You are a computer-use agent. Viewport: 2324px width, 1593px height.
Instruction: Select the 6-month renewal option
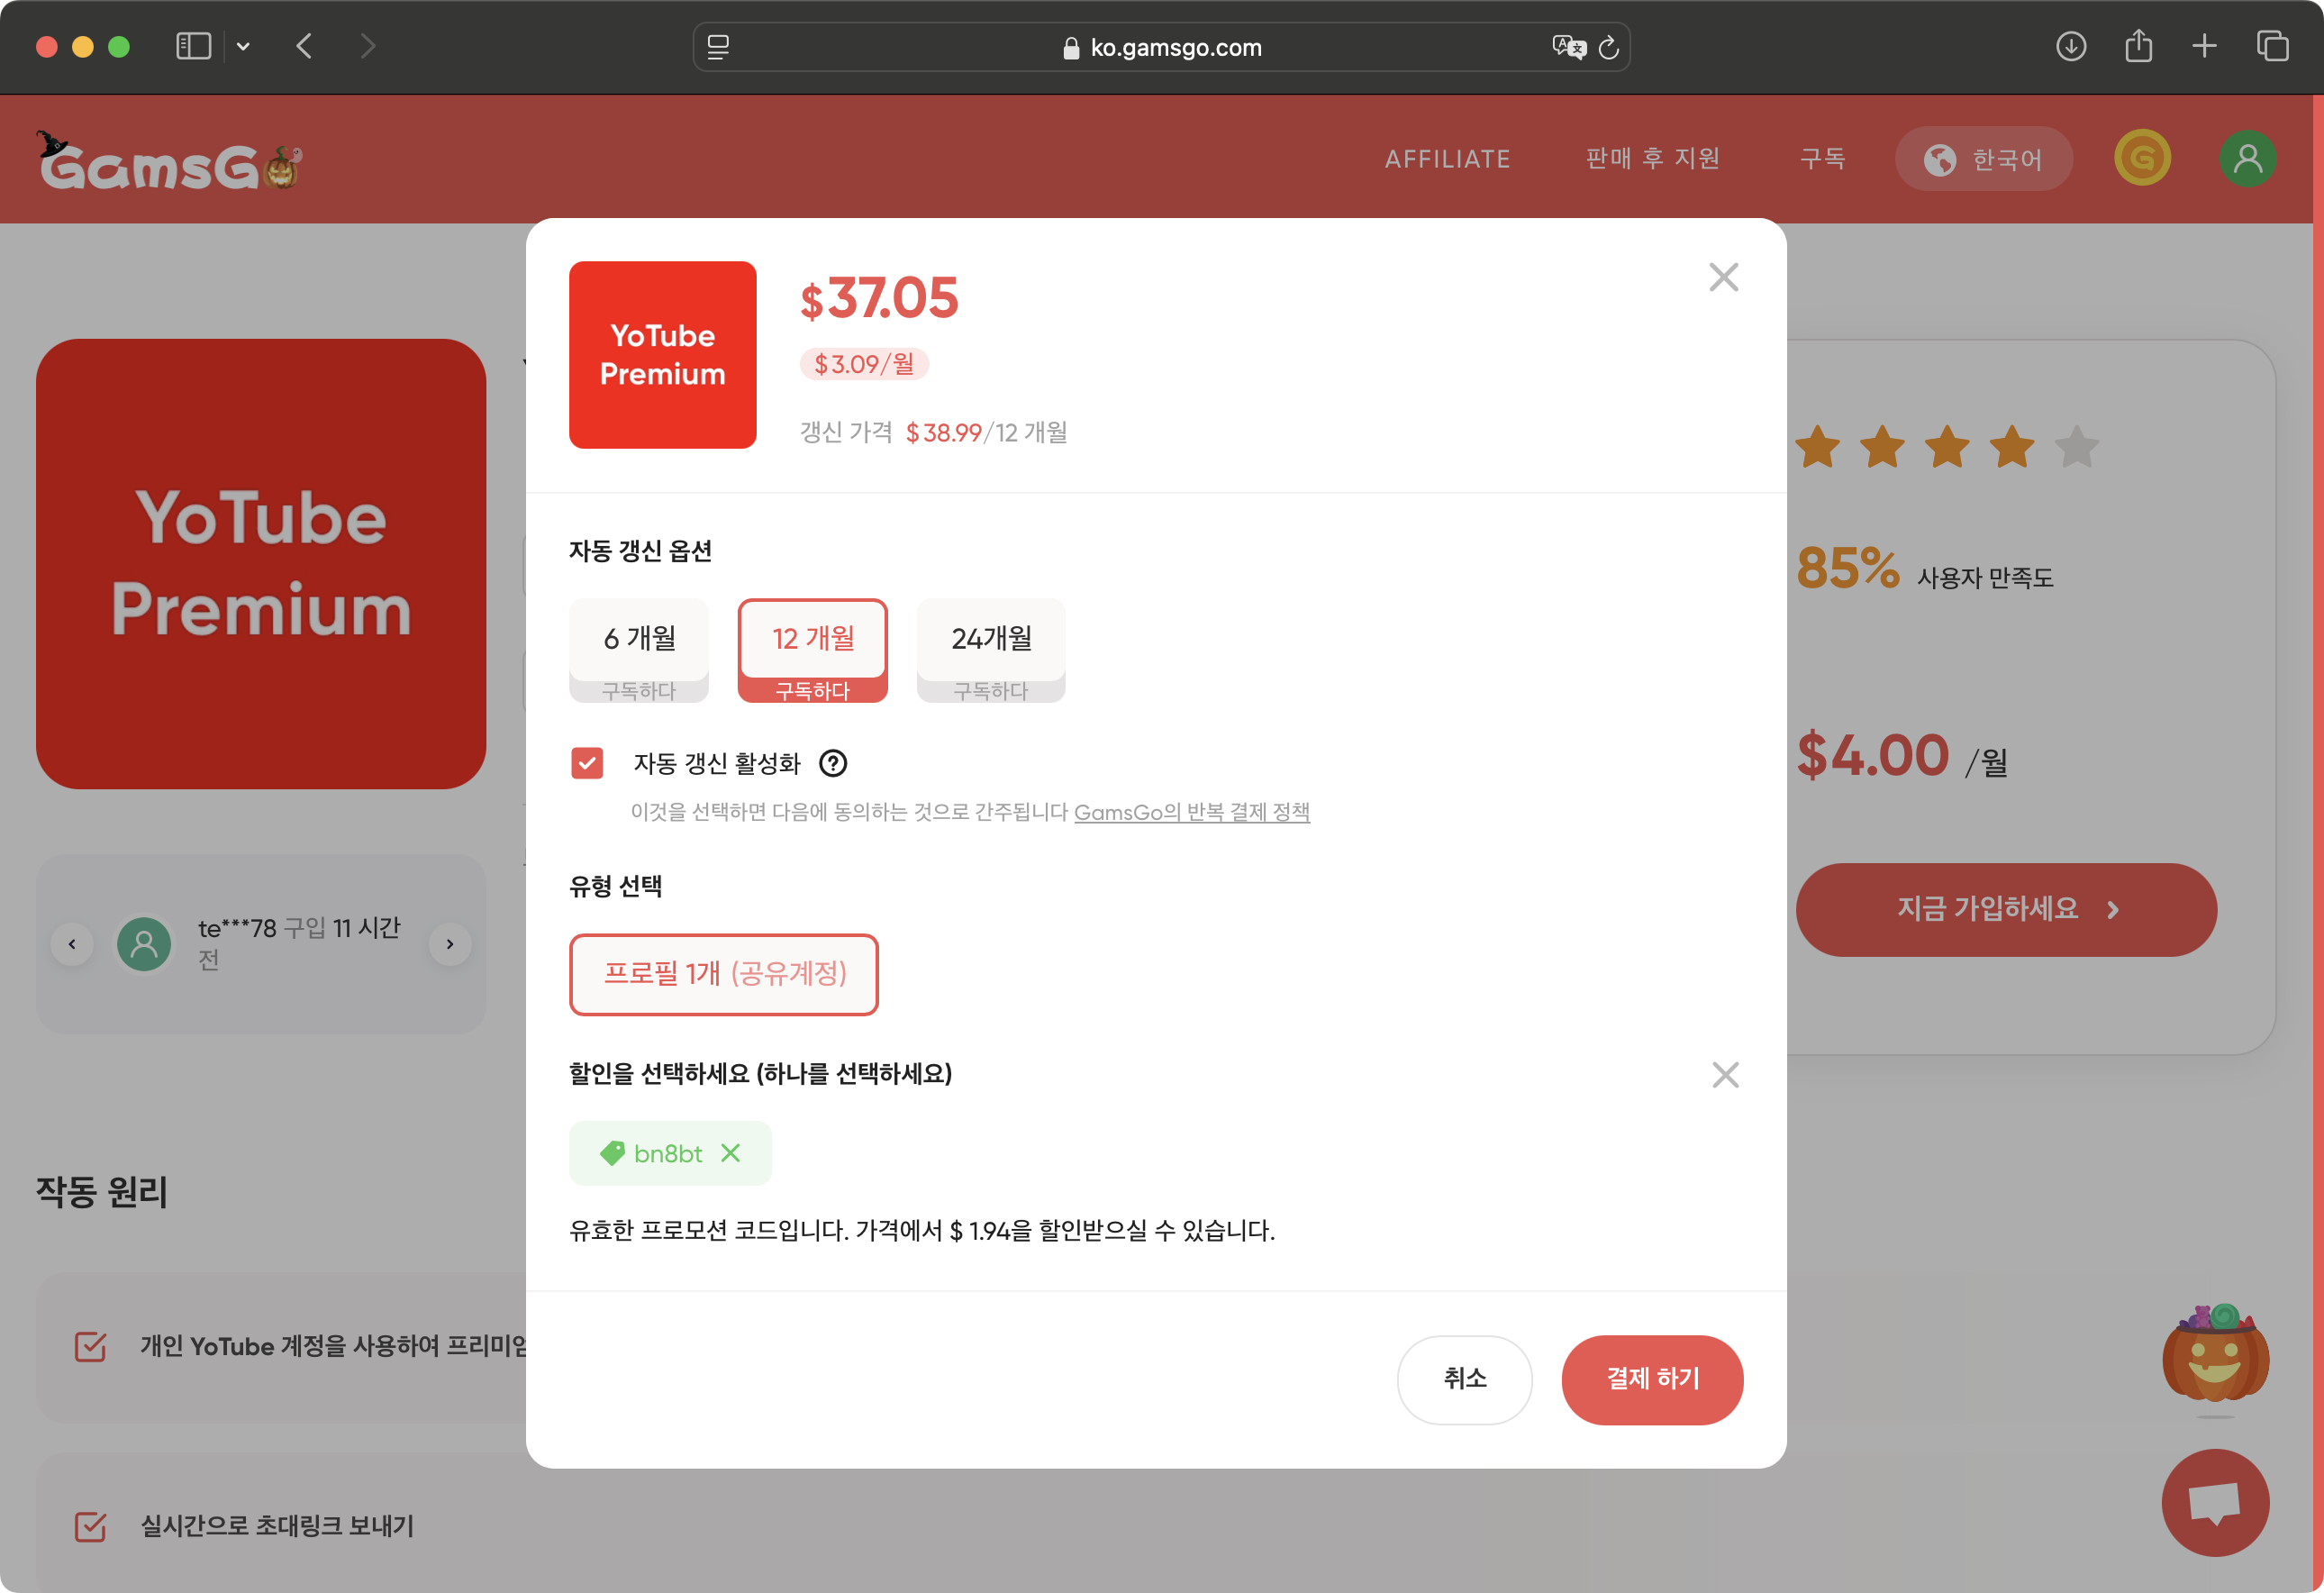639,651
